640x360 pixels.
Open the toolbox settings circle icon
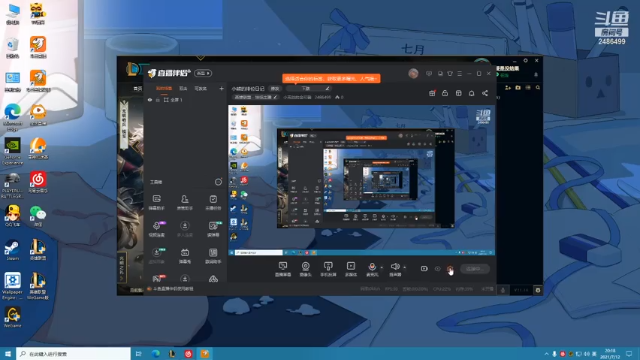(218, 182)
